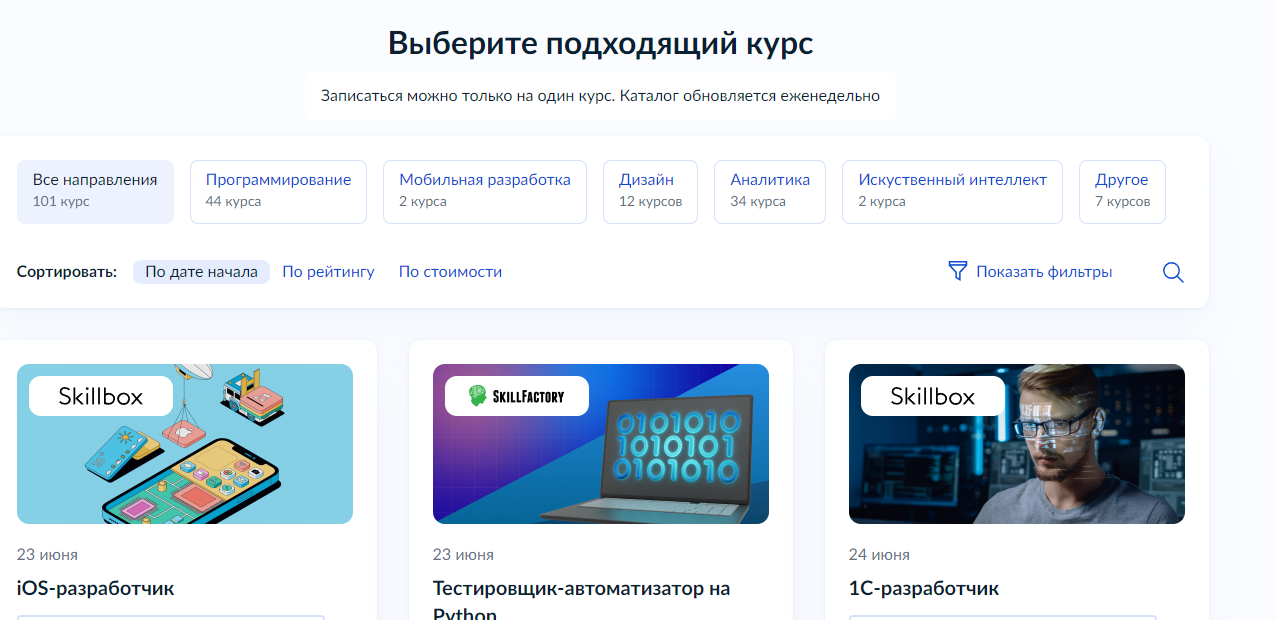This screenshot has width=1277, height=620.
Task: Open the iOS-разработчик course
Action: [93, 588]
